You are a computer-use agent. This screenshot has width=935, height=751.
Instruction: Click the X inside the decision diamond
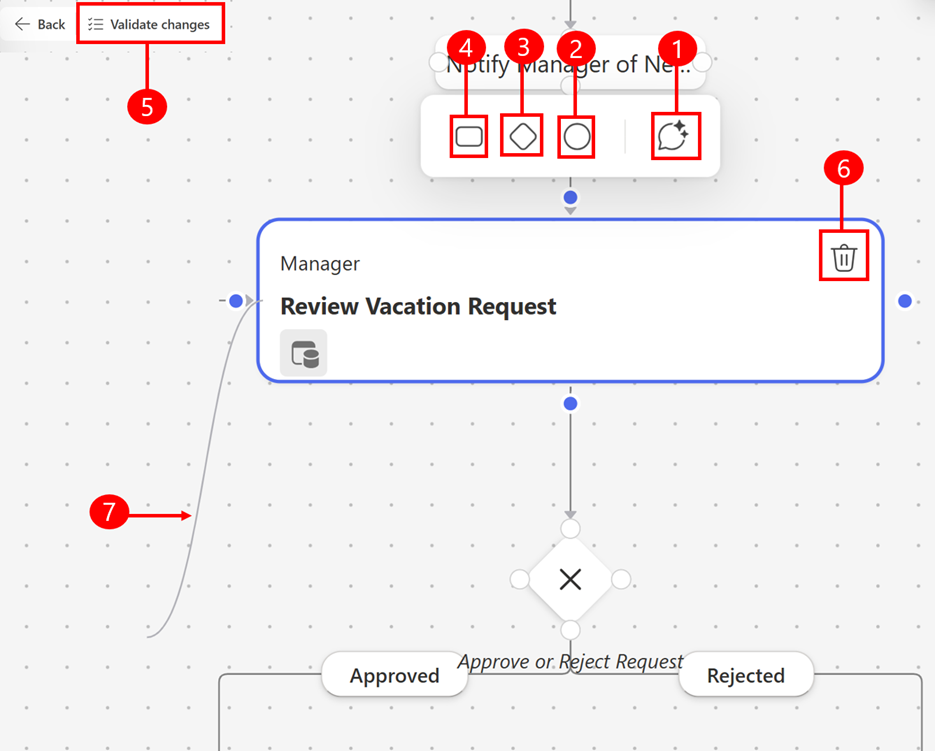coord(569,579)
